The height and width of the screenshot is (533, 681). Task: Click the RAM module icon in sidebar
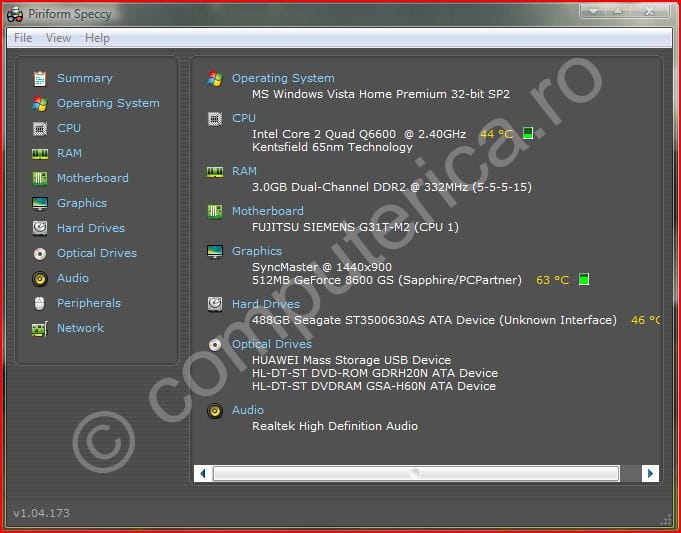[40, 153]
